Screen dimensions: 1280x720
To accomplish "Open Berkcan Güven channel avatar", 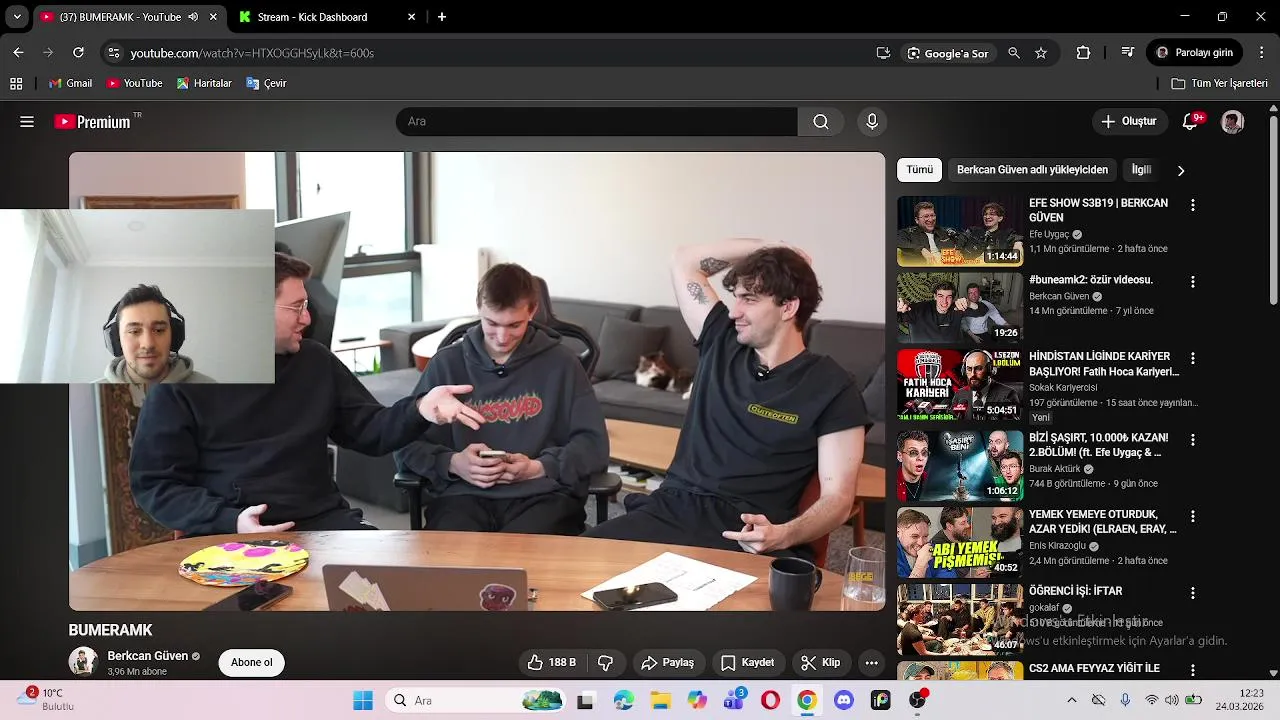I will point(83,661).
